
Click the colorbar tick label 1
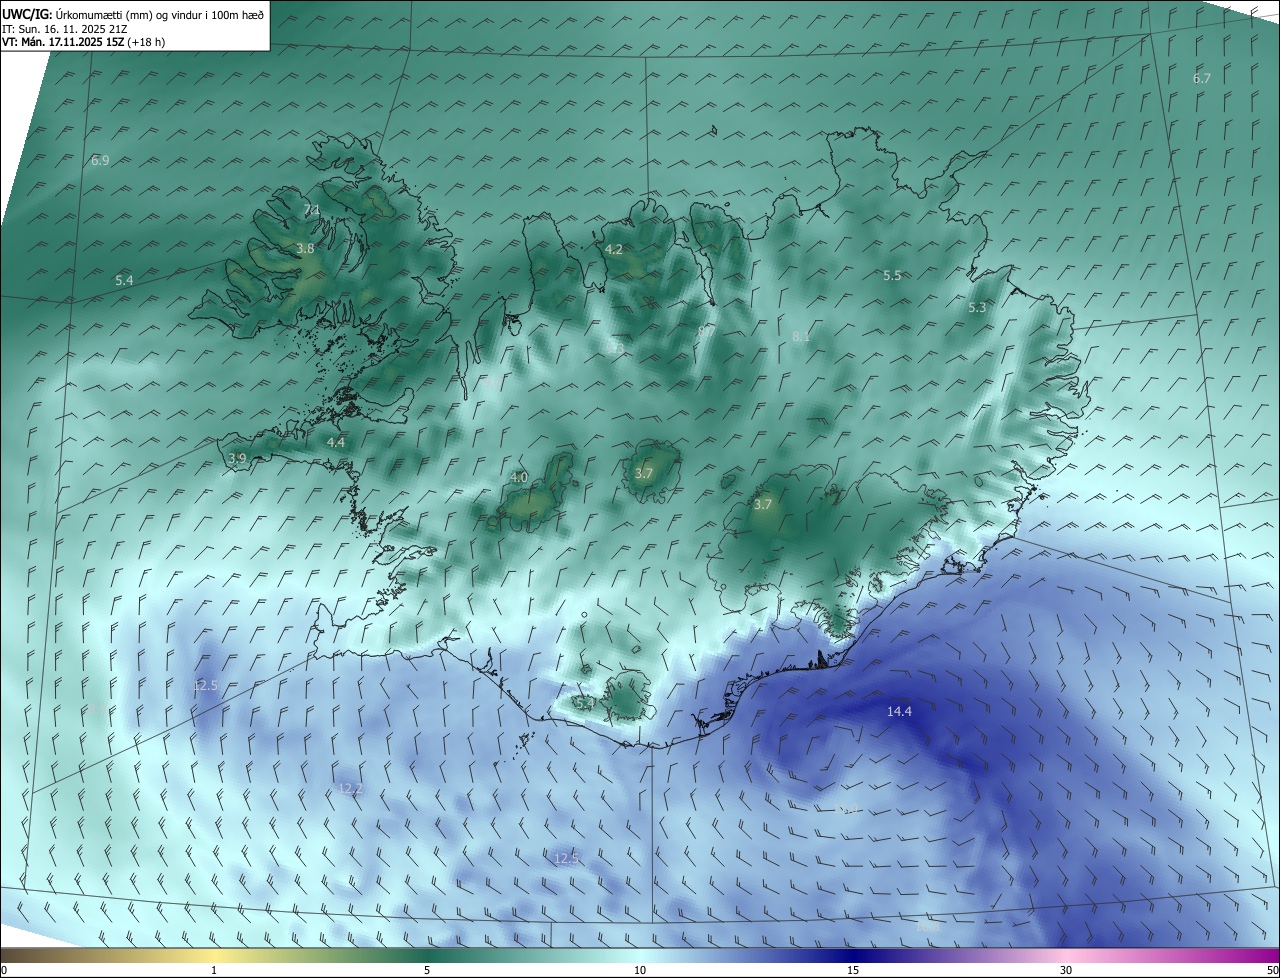214,970
